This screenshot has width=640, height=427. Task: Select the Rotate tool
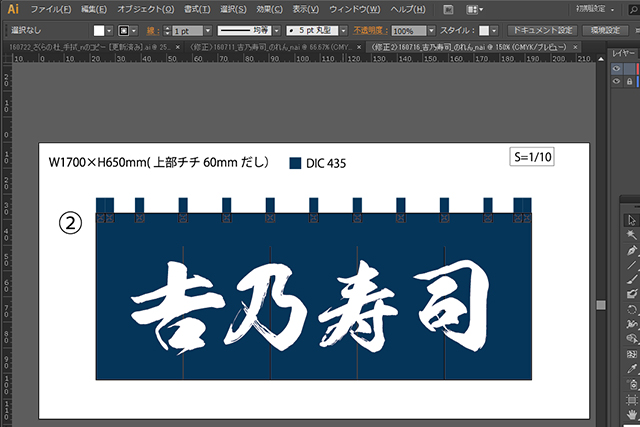[631, 309]
